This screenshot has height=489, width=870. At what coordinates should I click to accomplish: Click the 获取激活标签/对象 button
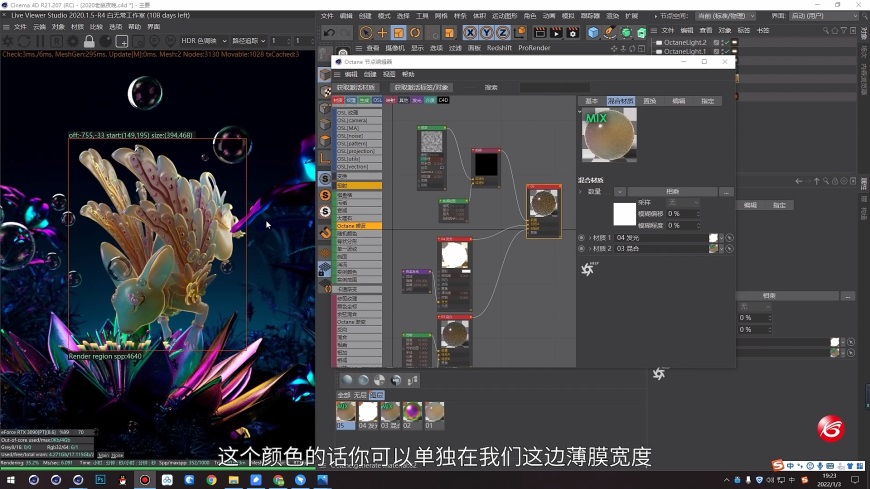pos(421,87)
